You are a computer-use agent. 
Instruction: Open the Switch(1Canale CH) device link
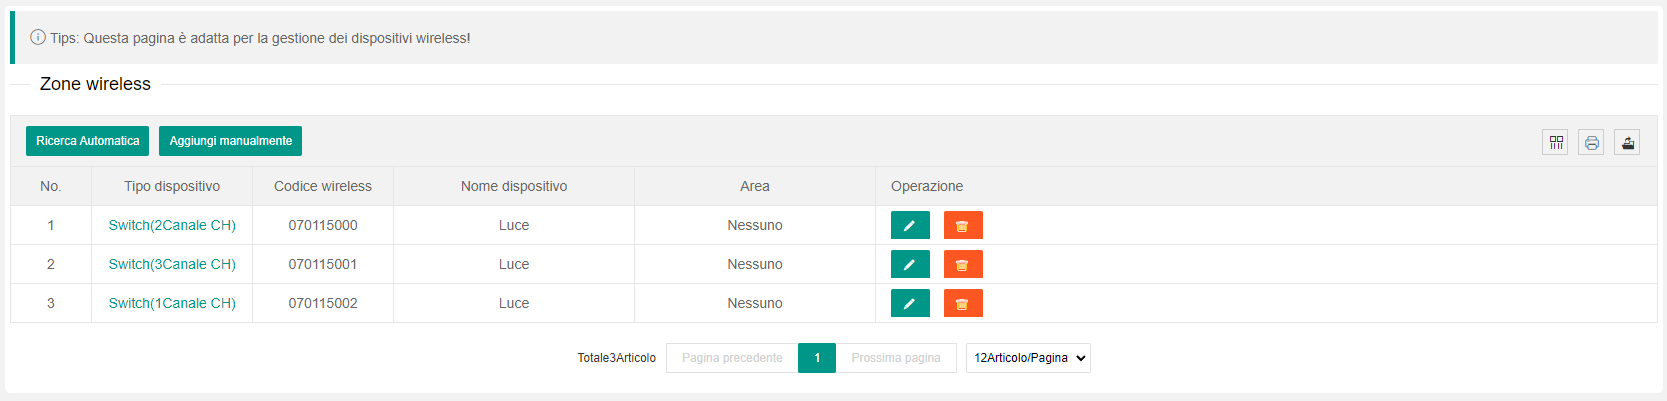(172, 303)
